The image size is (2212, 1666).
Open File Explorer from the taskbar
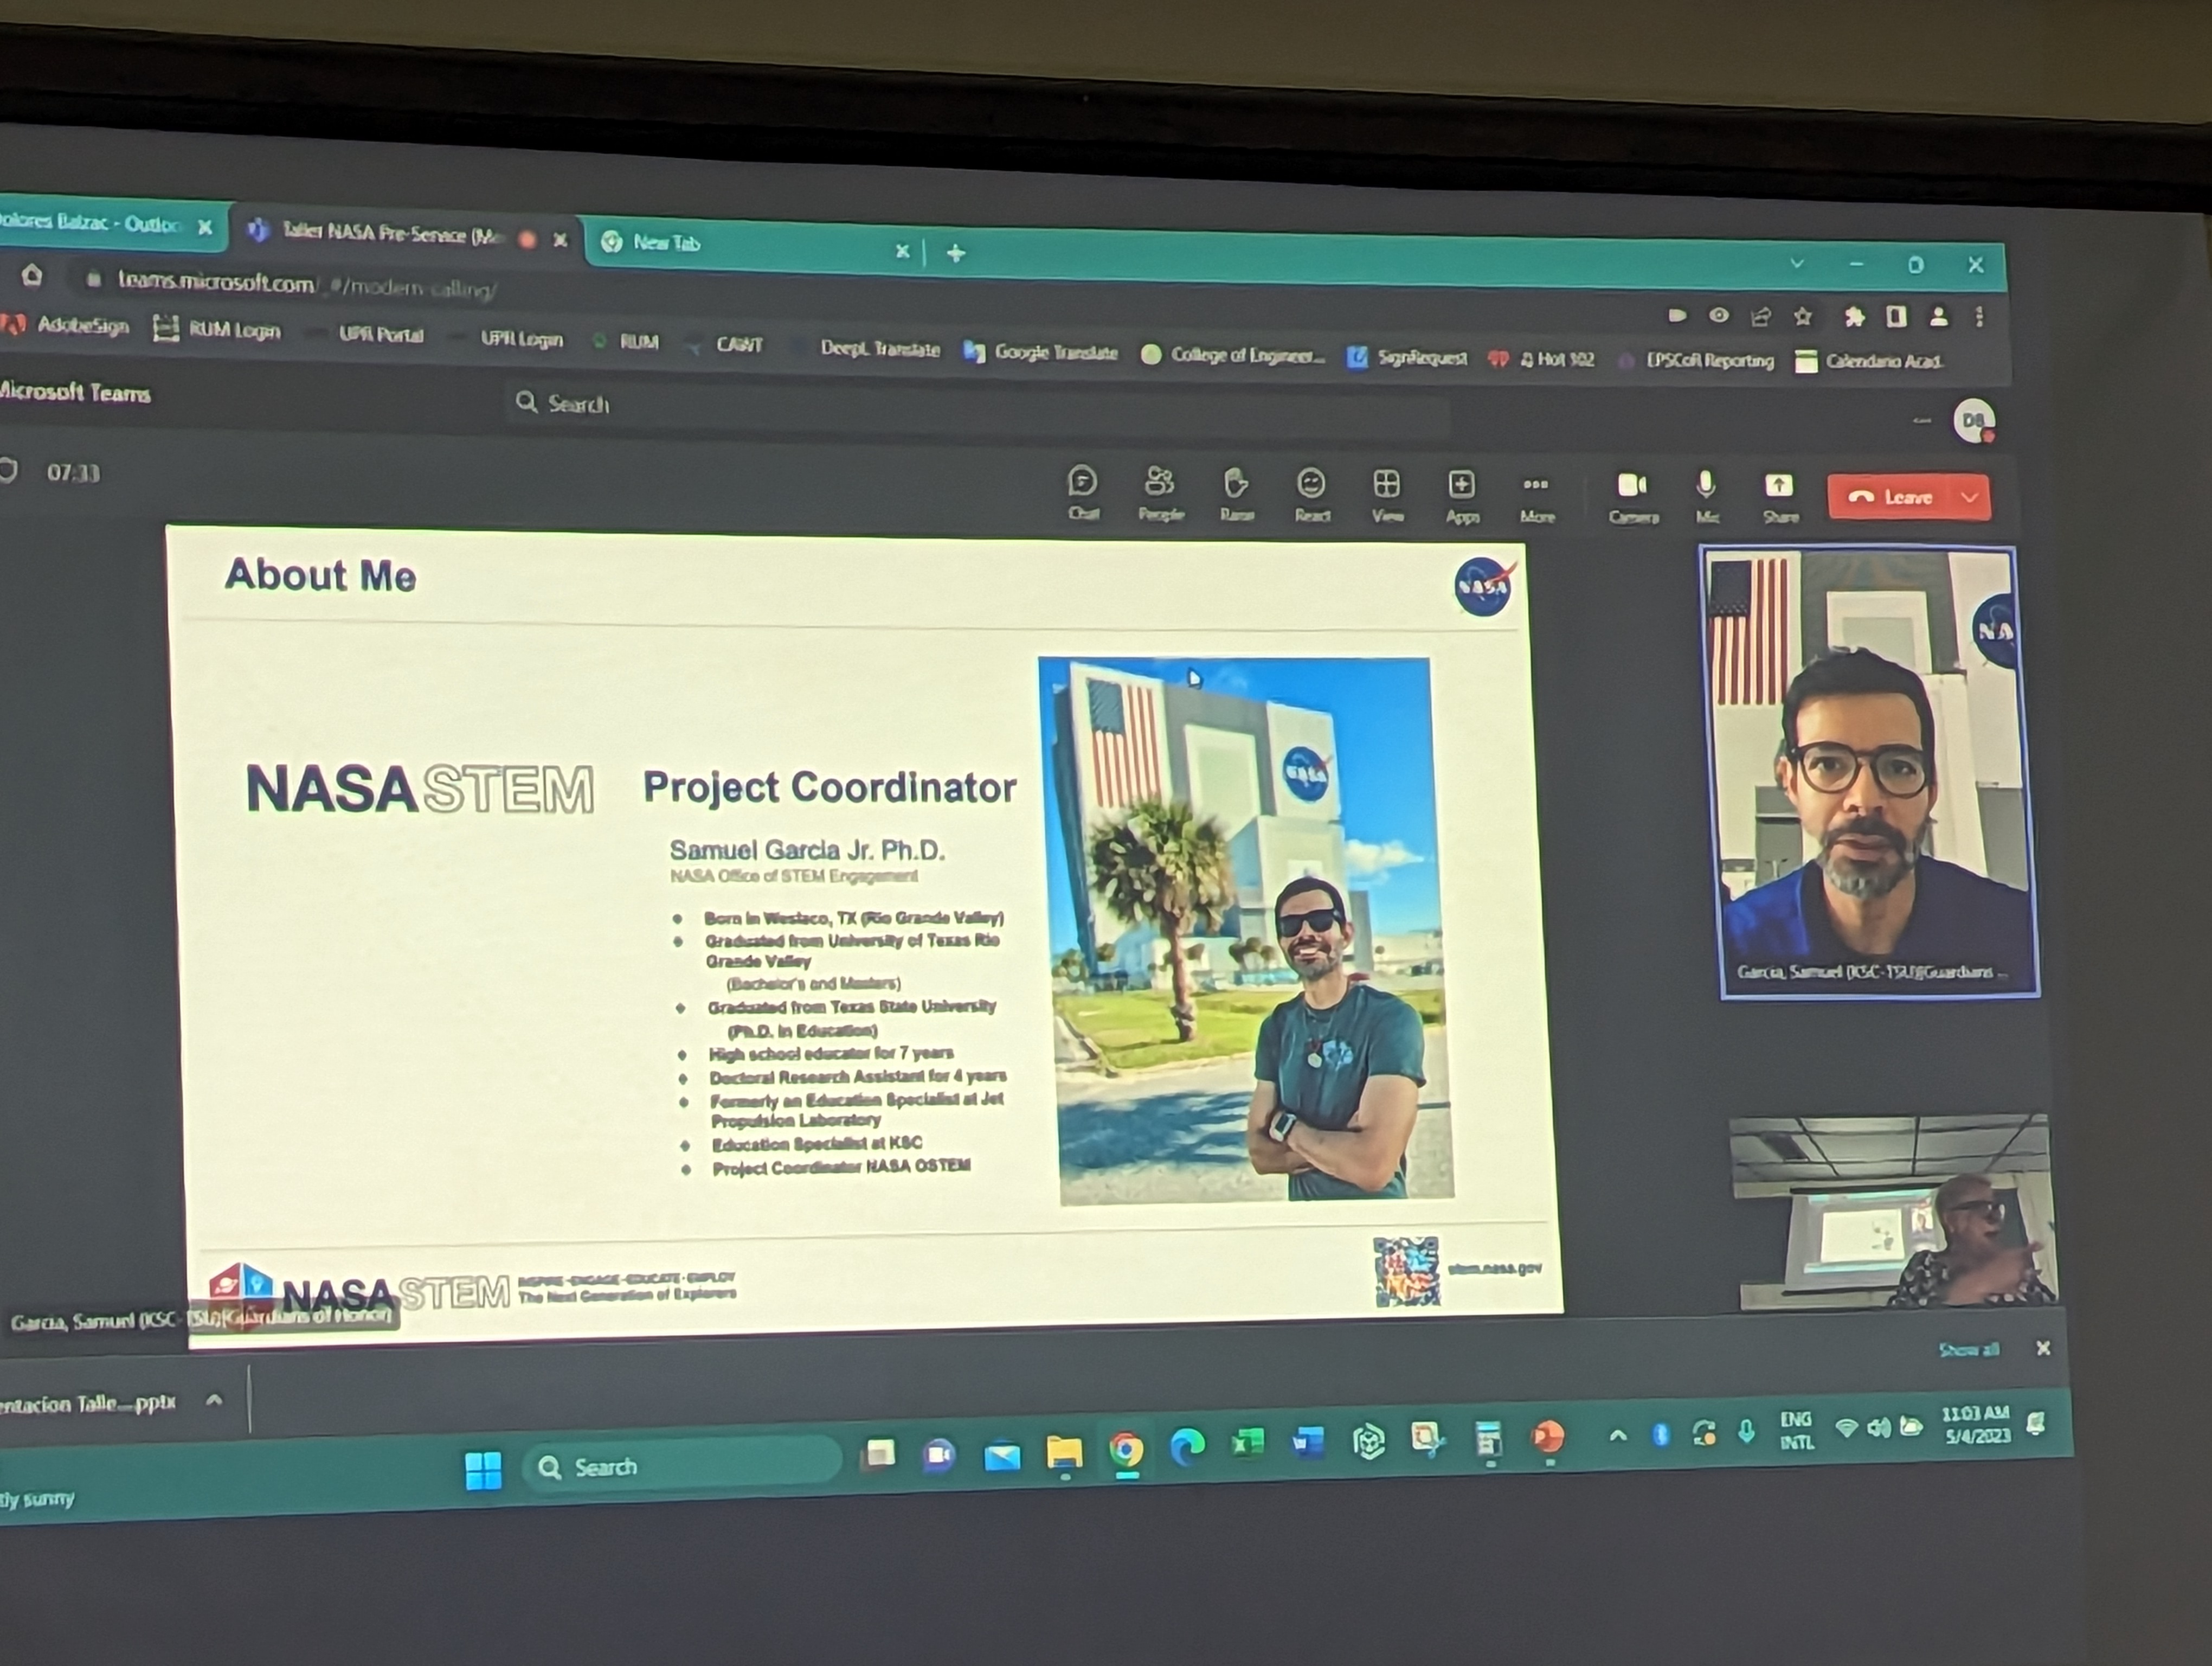coord(1064,1452)
